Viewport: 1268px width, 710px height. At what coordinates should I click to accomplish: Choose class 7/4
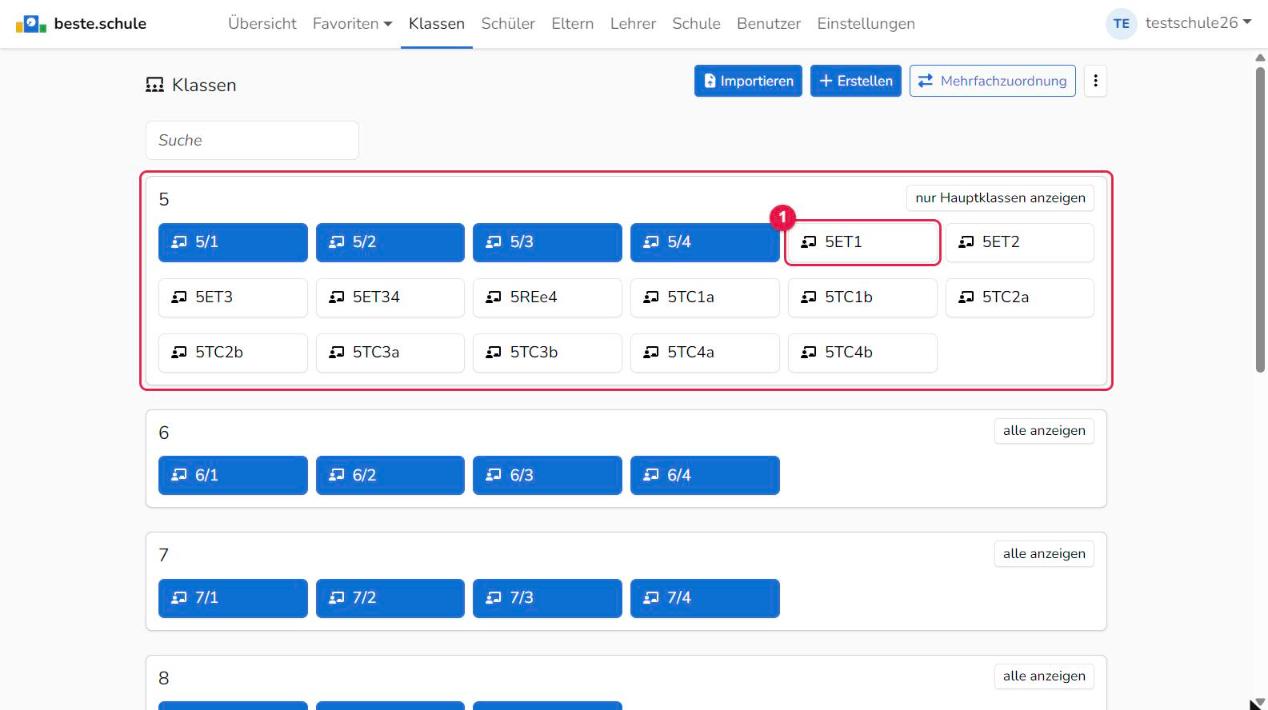pyautogui.click(x=705, y=598)
